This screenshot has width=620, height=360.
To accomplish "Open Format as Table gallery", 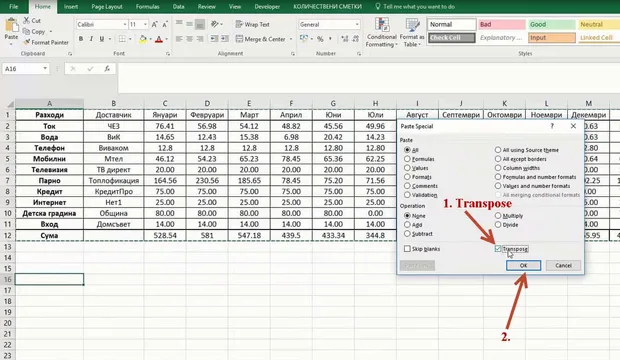I will pos(412,32).
